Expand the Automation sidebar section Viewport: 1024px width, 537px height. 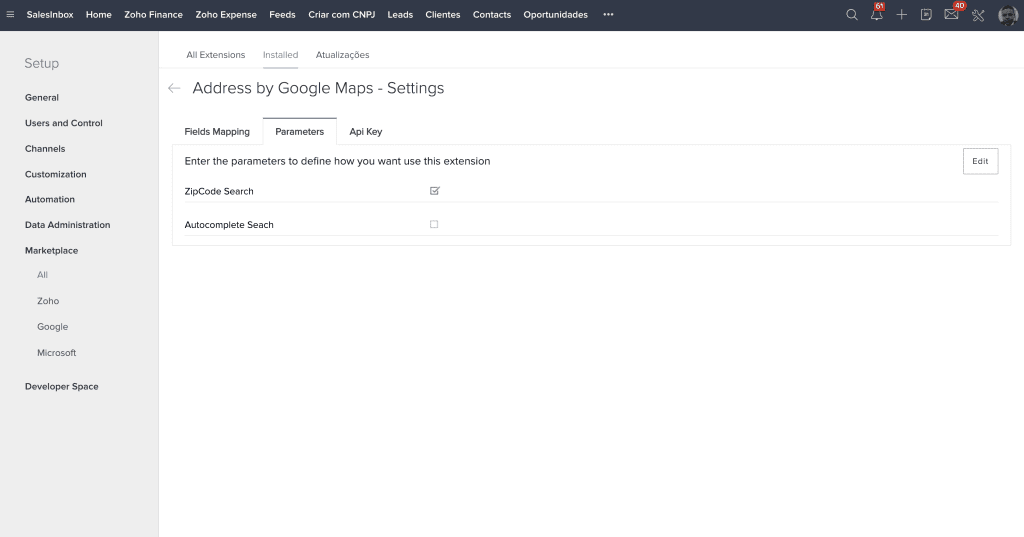(x=50, y=199)
